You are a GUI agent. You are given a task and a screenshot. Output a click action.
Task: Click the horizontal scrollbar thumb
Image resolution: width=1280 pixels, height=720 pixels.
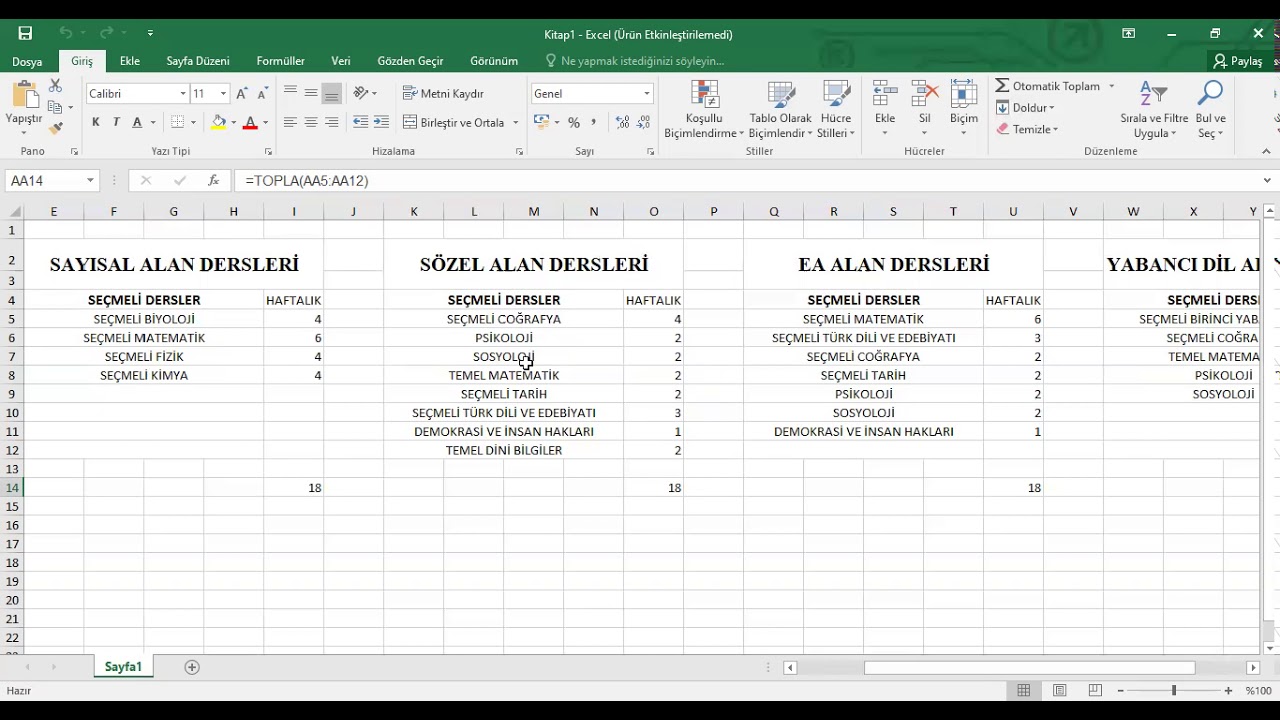click(1029, 667)
